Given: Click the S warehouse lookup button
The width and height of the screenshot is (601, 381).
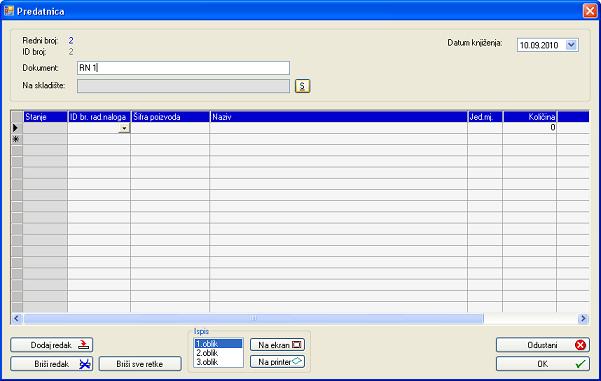Looking at the screenshot, I should tap(302, 86).
